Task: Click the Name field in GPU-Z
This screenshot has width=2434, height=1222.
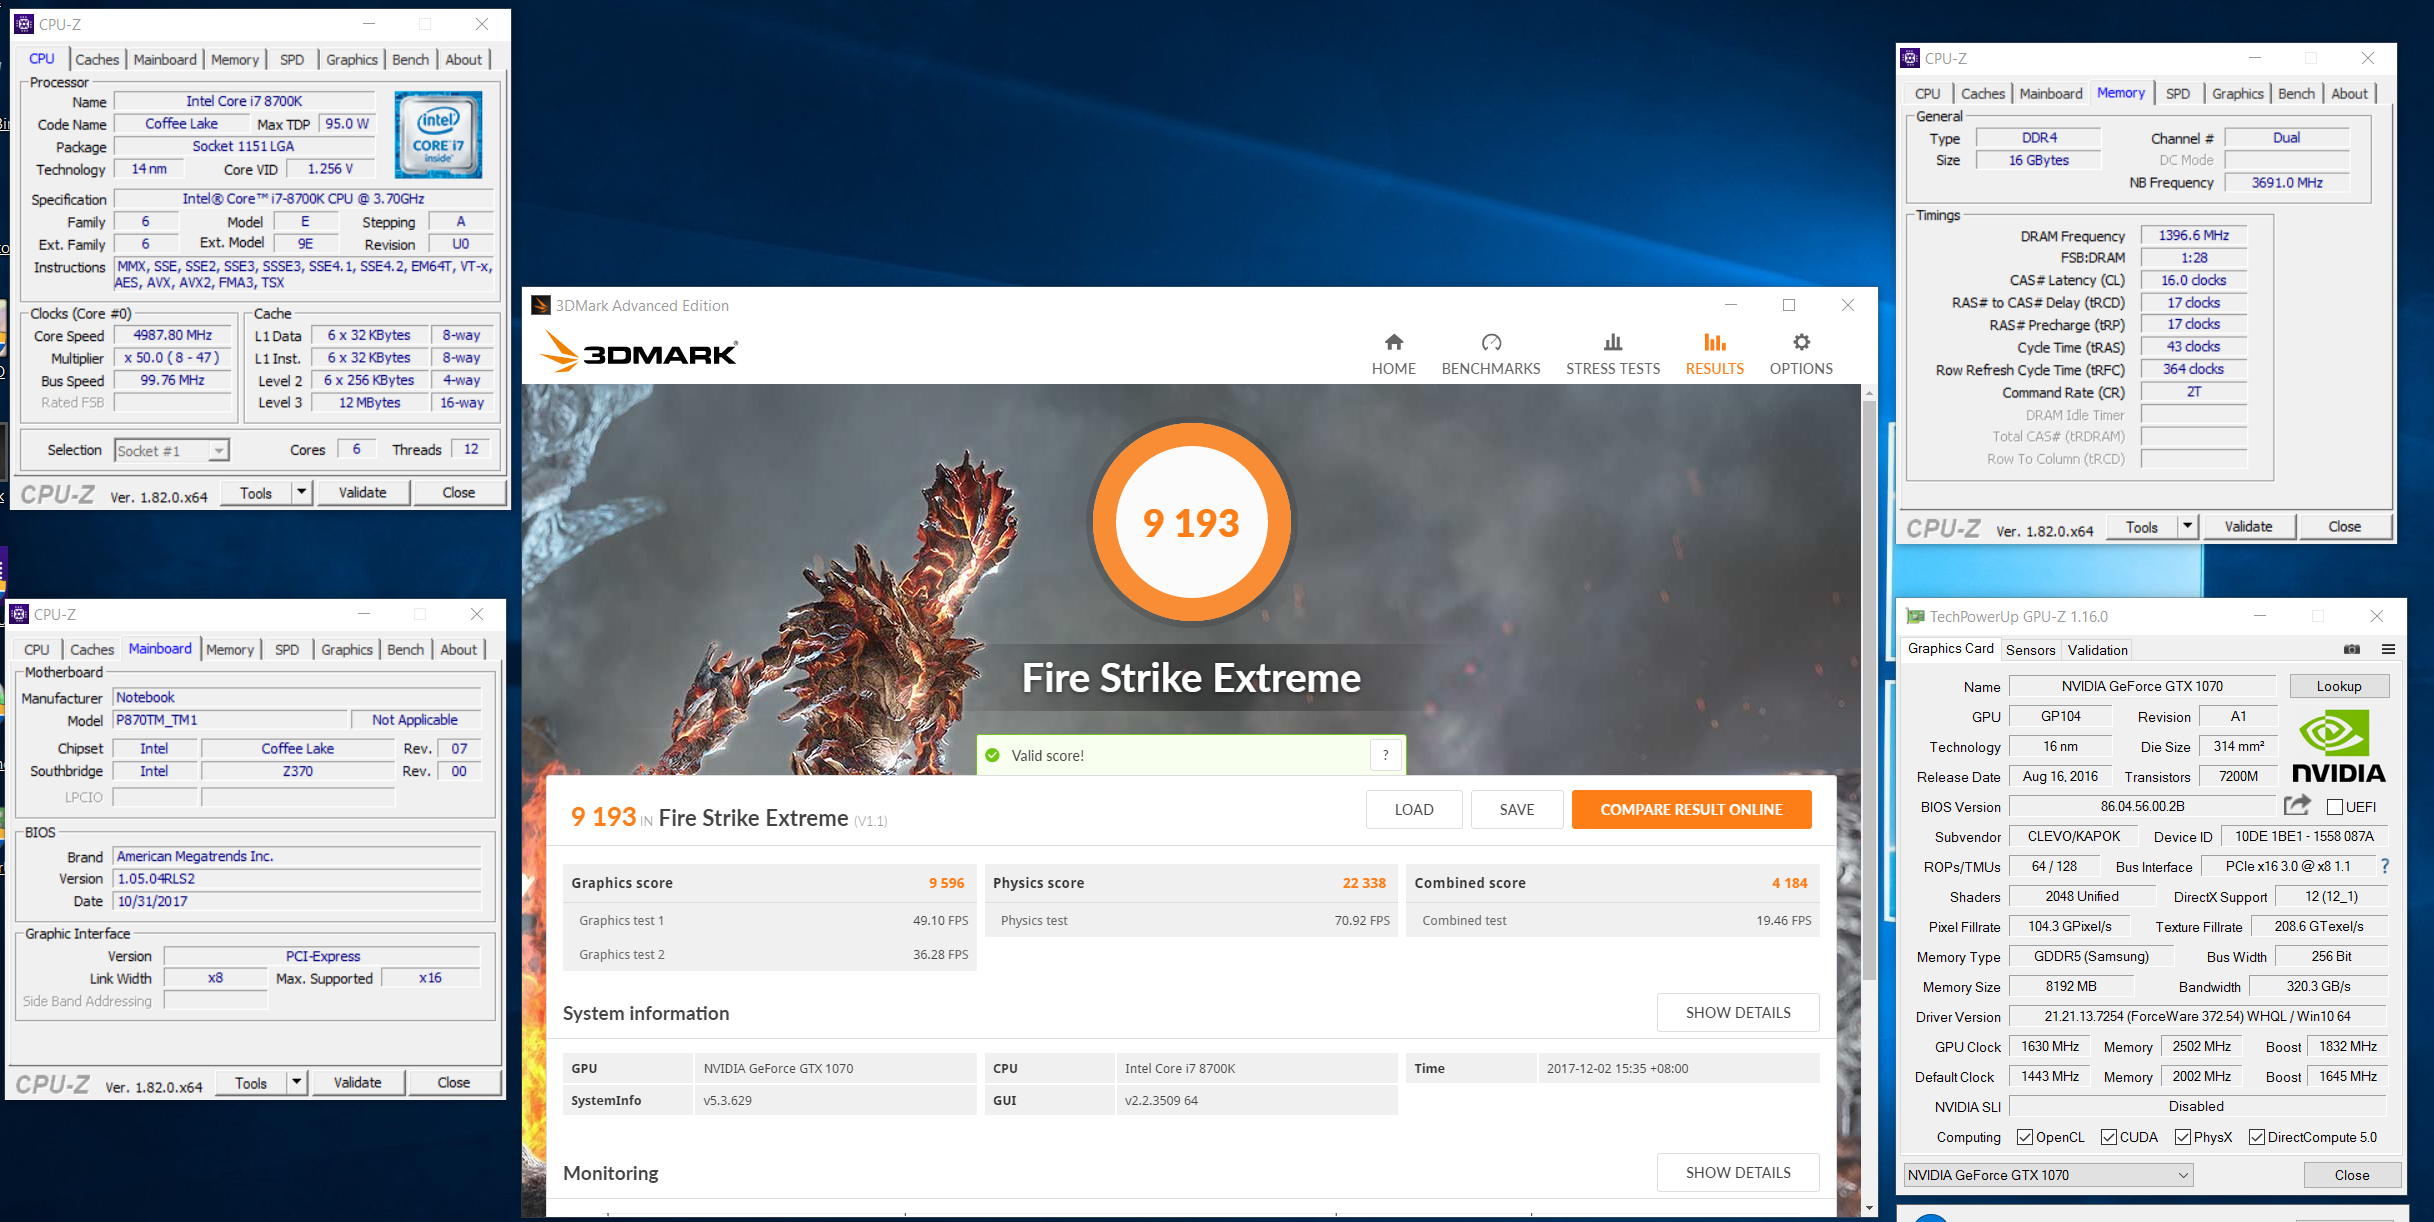Action: [x=2142, y=686]
